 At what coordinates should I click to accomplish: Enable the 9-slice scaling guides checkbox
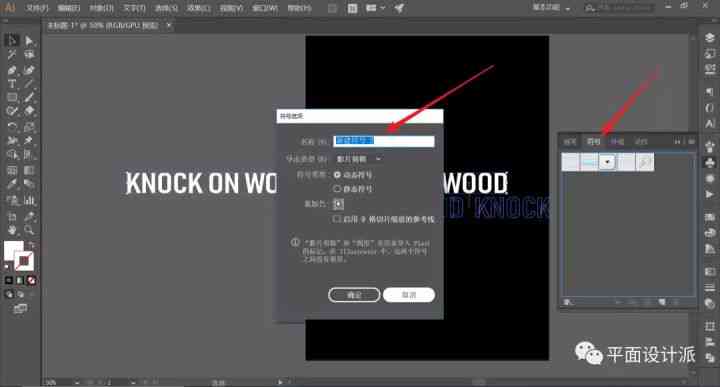click(x=337, y=219)
